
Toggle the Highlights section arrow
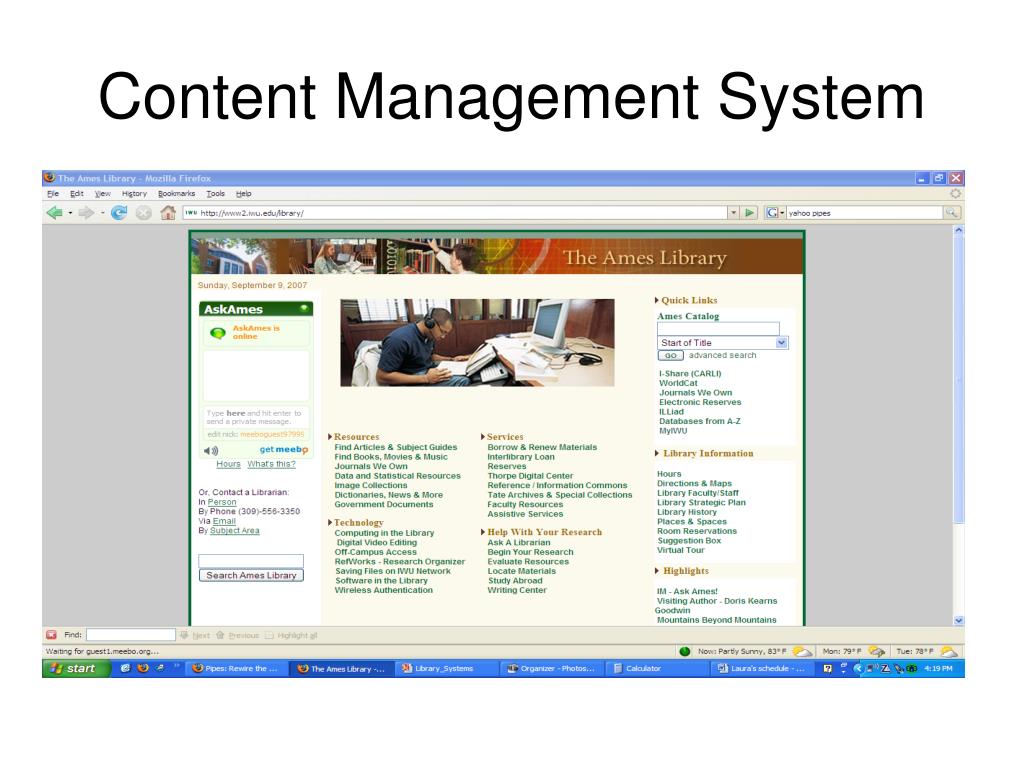[656, 571]
